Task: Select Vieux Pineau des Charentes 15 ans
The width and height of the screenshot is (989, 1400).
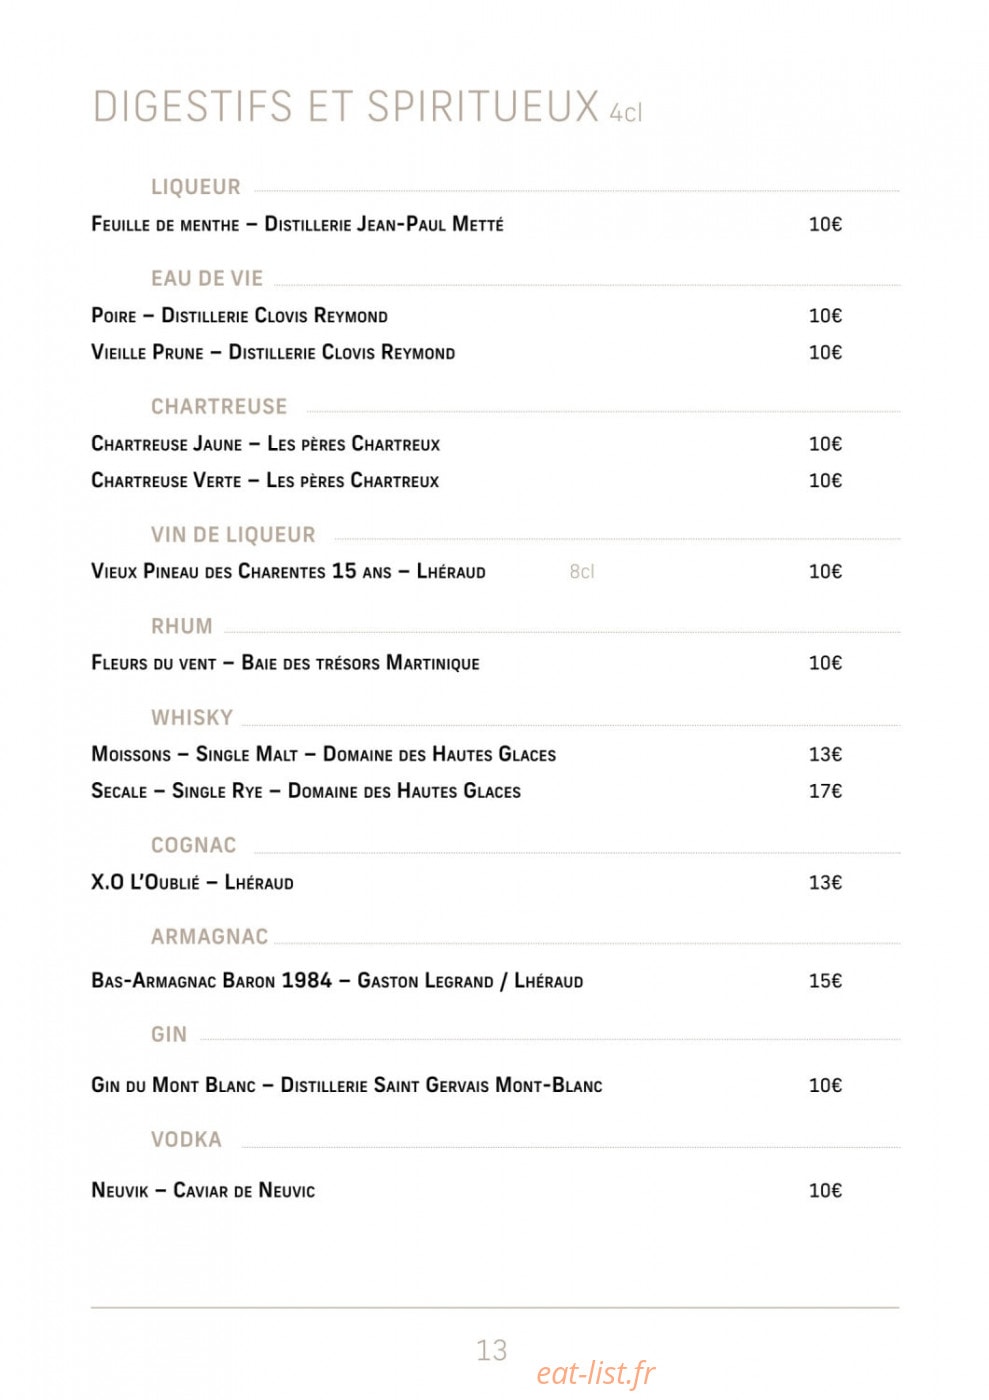Action: pyautogui.click(x=288, y=571)
